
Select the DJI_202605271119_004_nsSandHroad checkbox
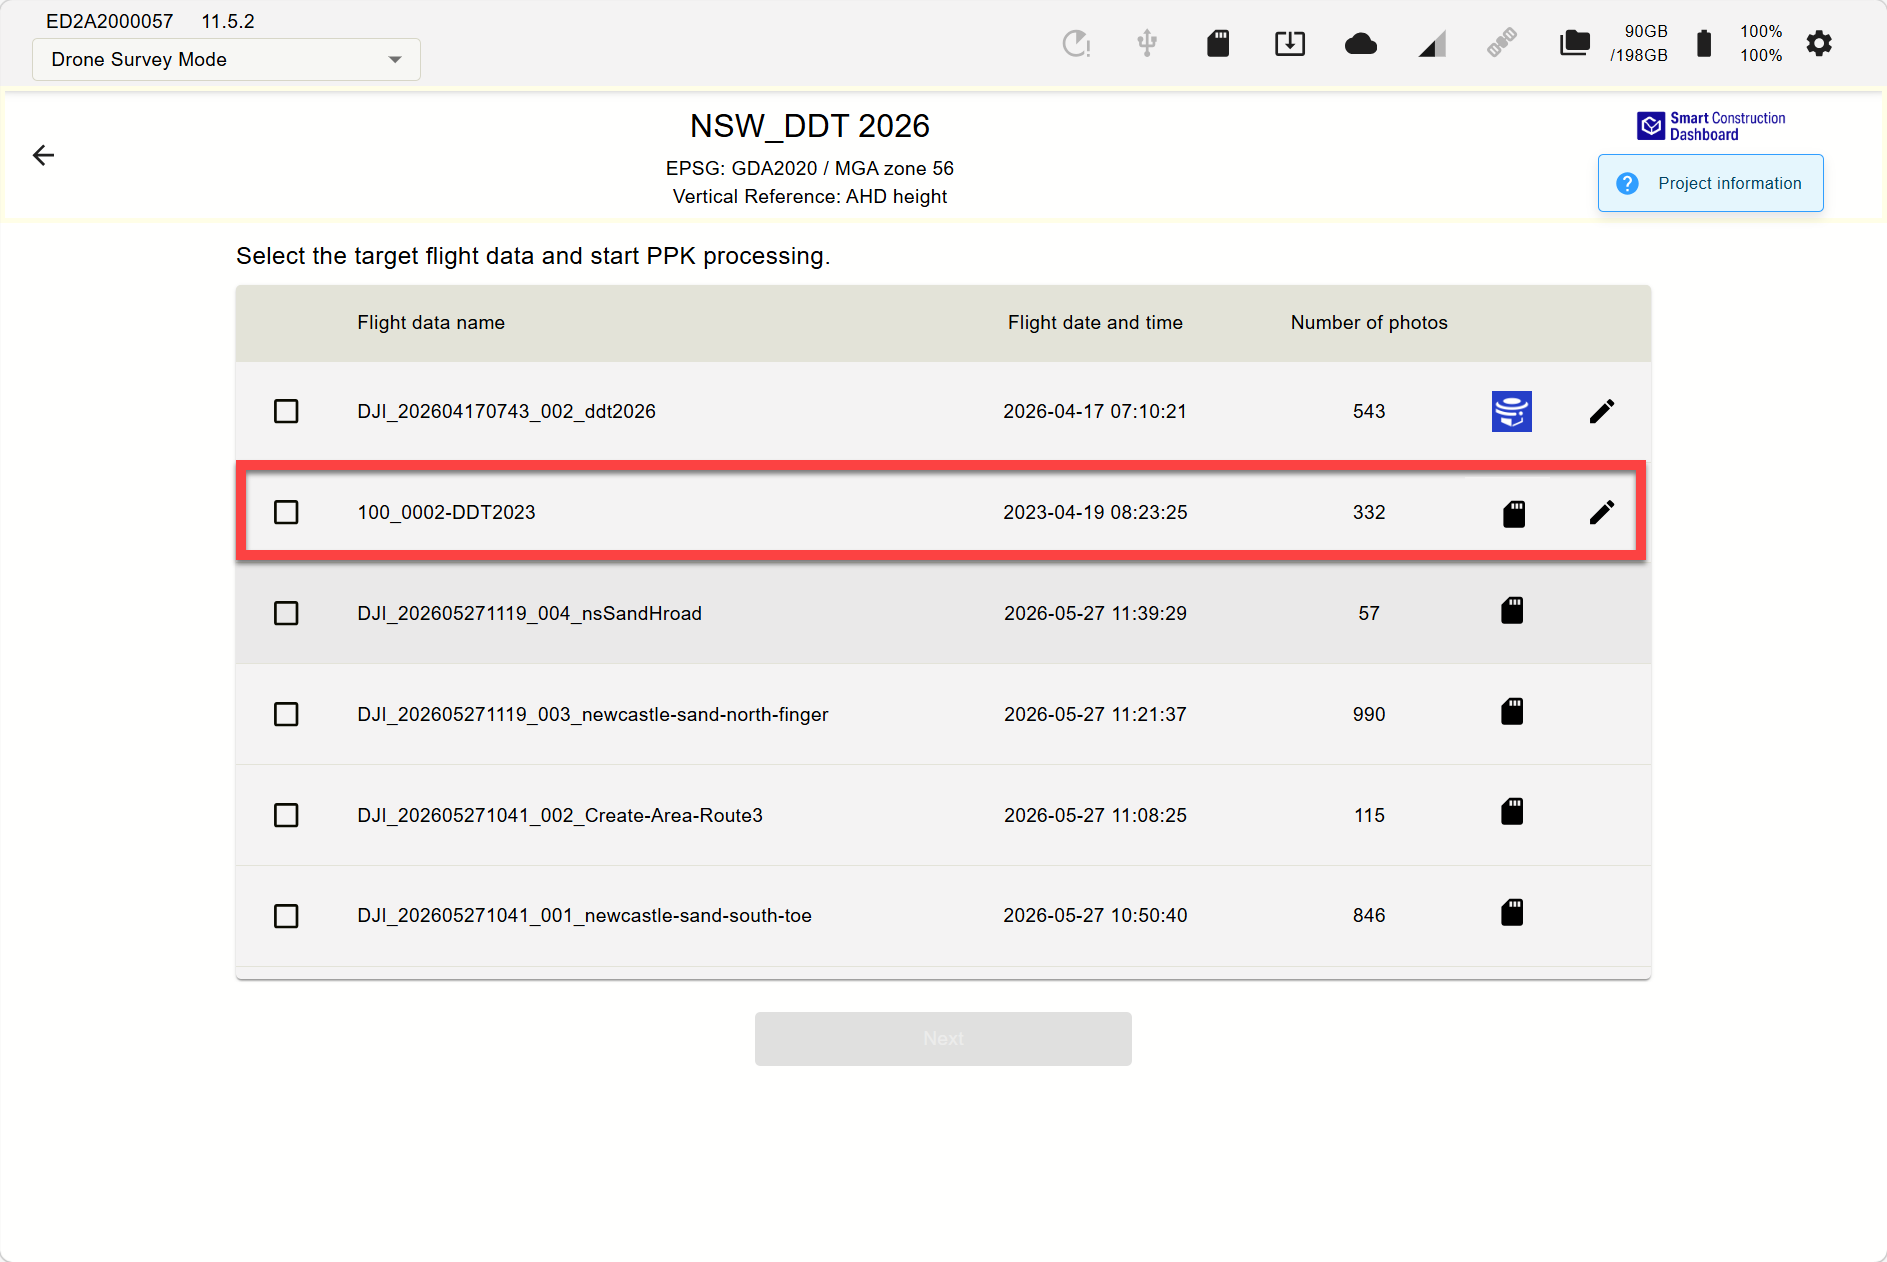[286, 613]
